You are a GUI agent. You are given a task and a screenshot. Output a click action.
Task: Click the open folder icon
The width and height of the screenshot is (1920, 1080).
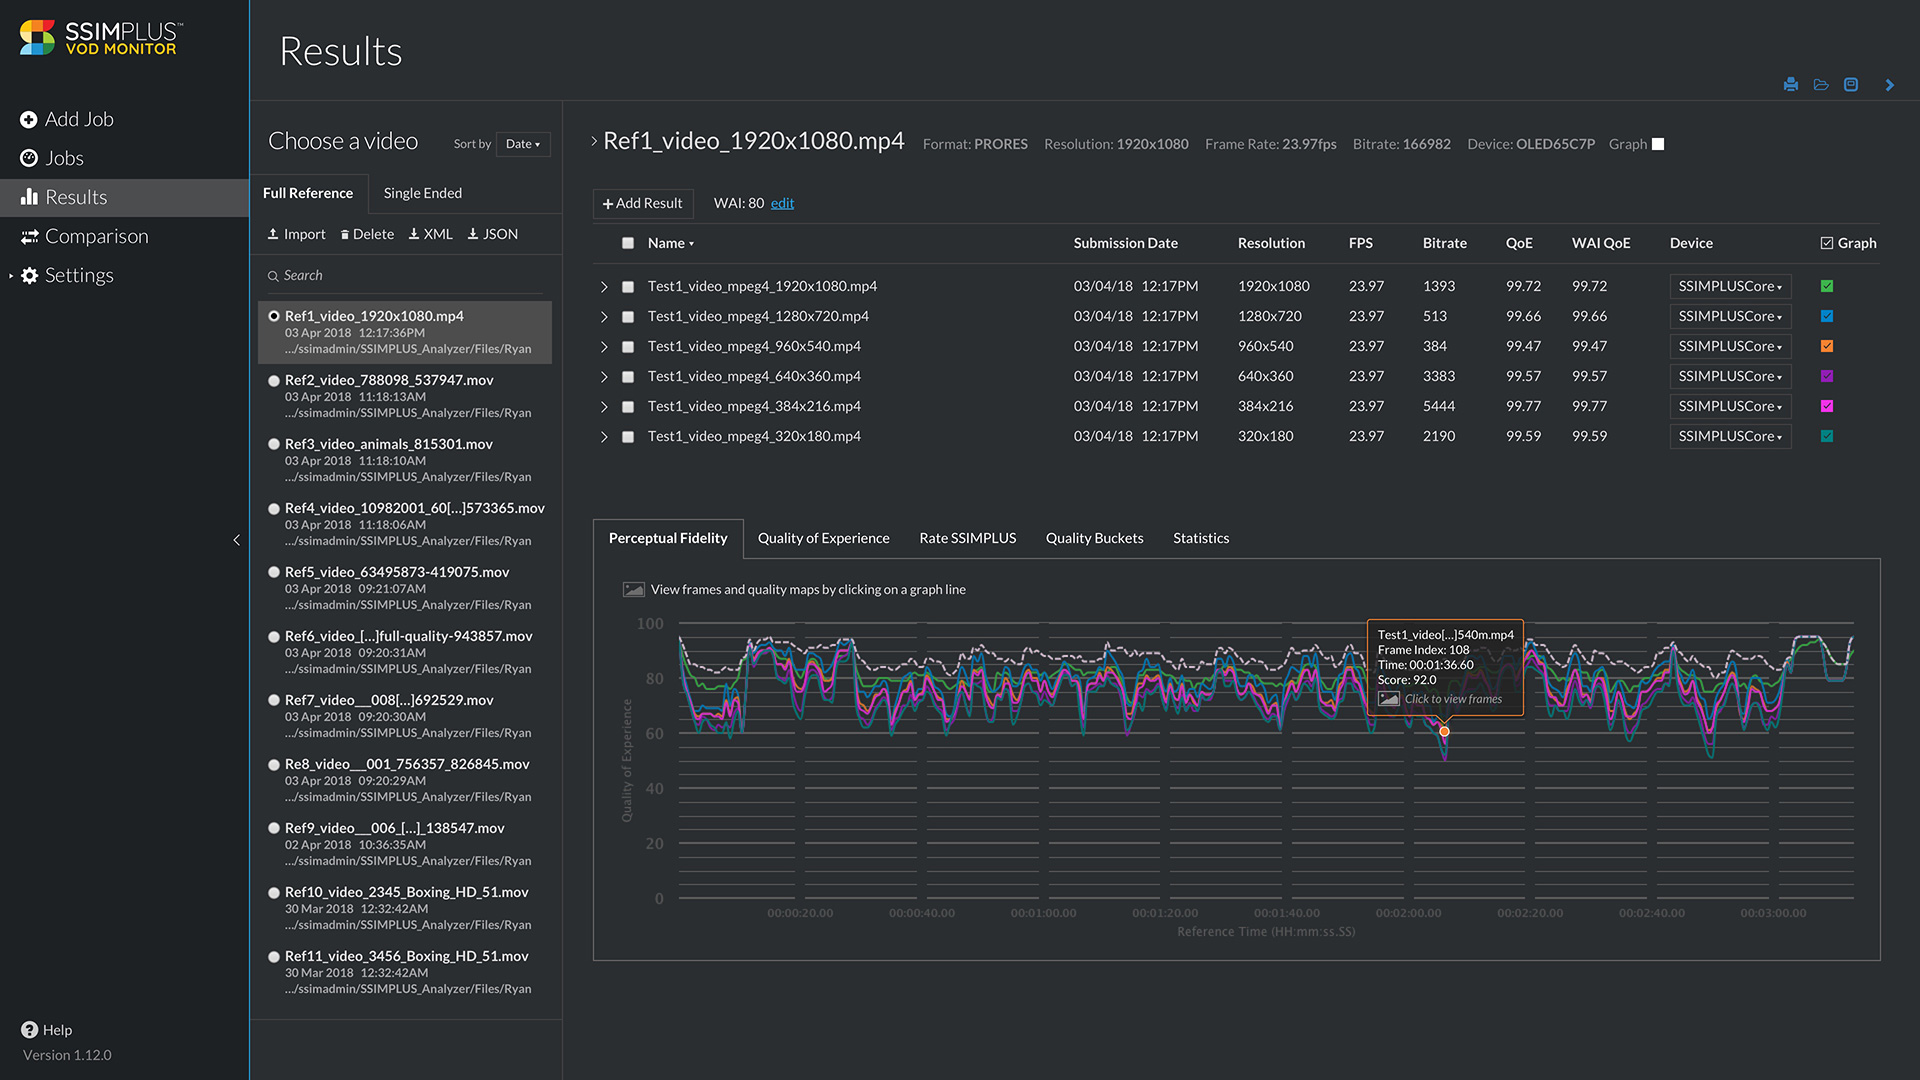point(1821,85)
